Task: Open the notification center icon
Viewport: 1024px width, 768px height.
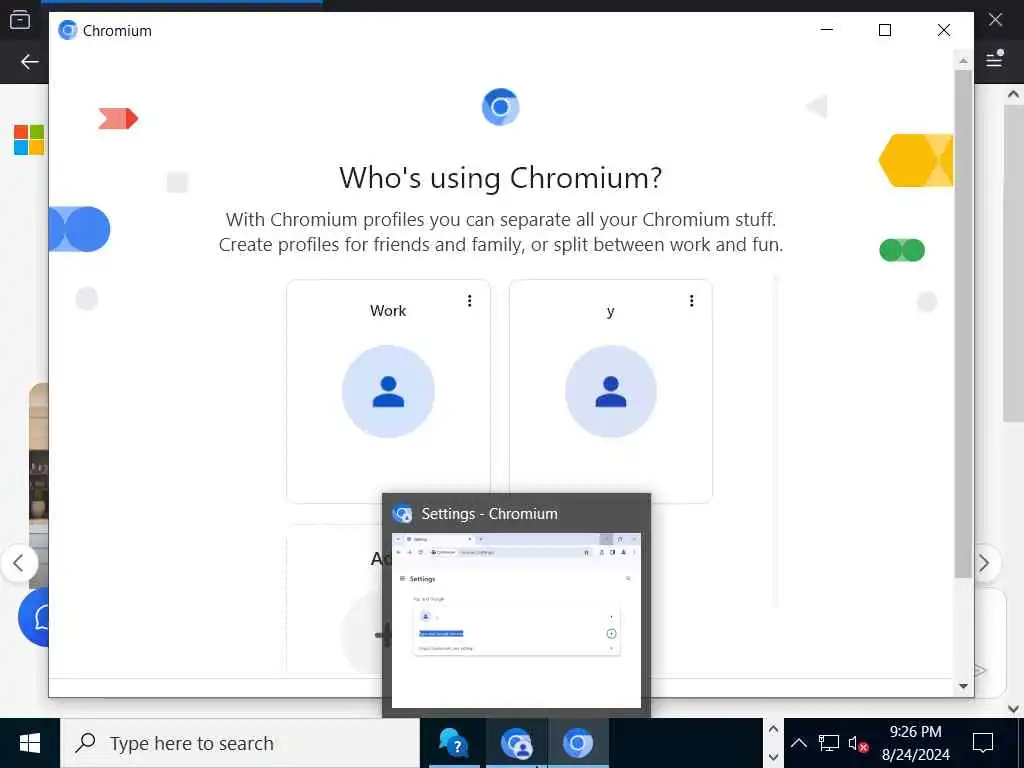Action: tap(983, 743)
